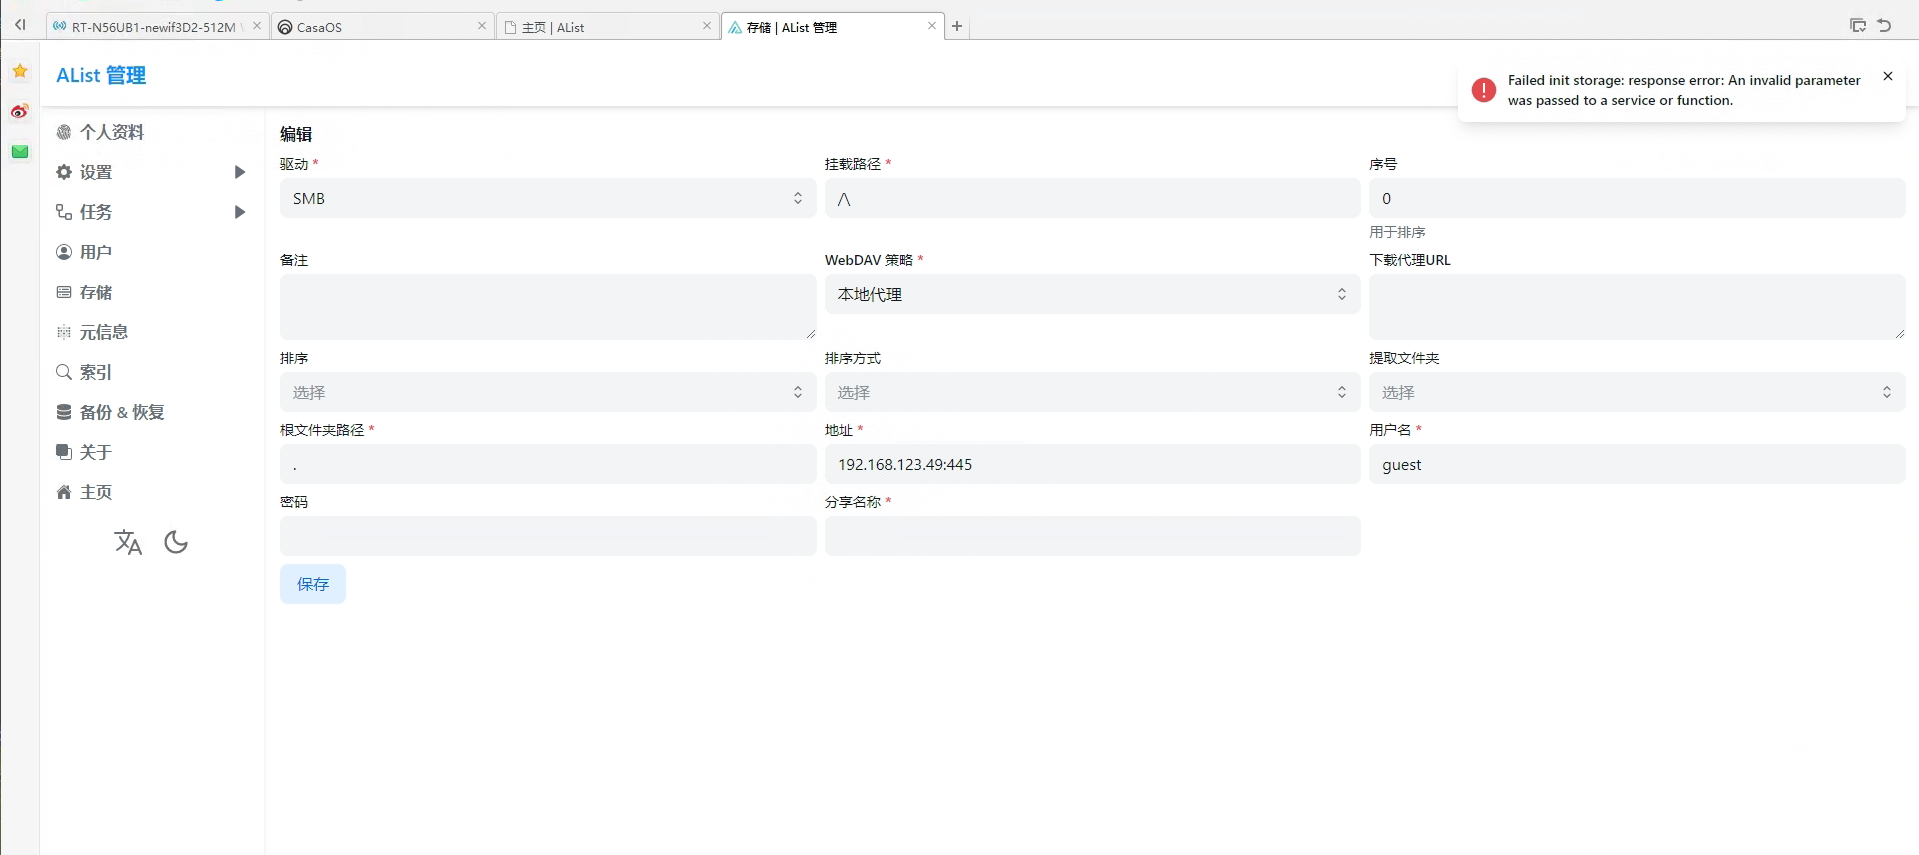Click the 备注 remark textarea
1919x855 pixels.
[548, 307]
